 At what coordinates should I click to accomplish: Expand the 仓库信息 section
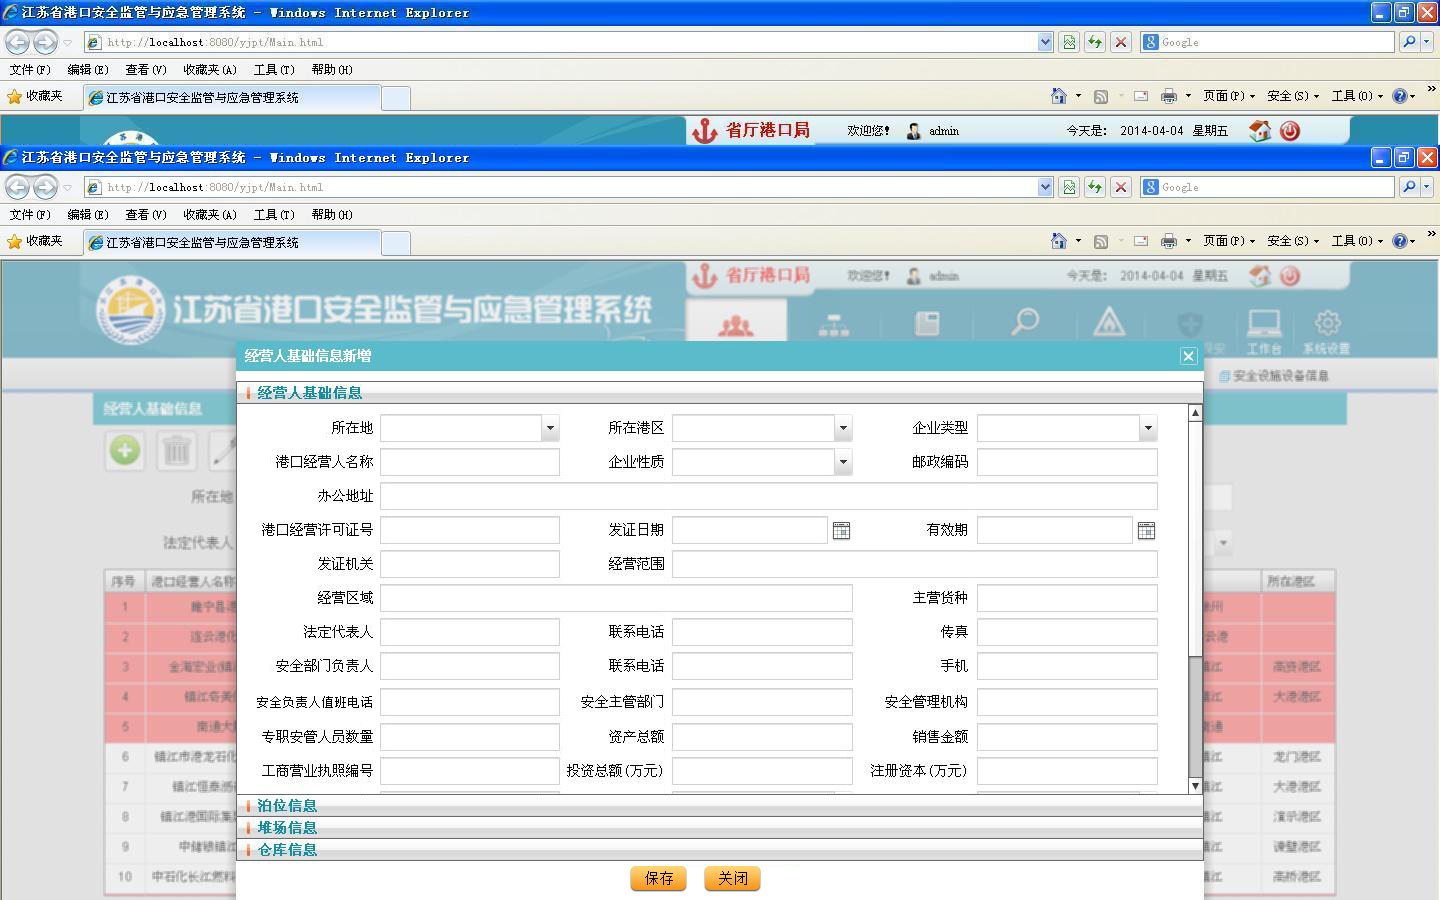click(287, 849)
